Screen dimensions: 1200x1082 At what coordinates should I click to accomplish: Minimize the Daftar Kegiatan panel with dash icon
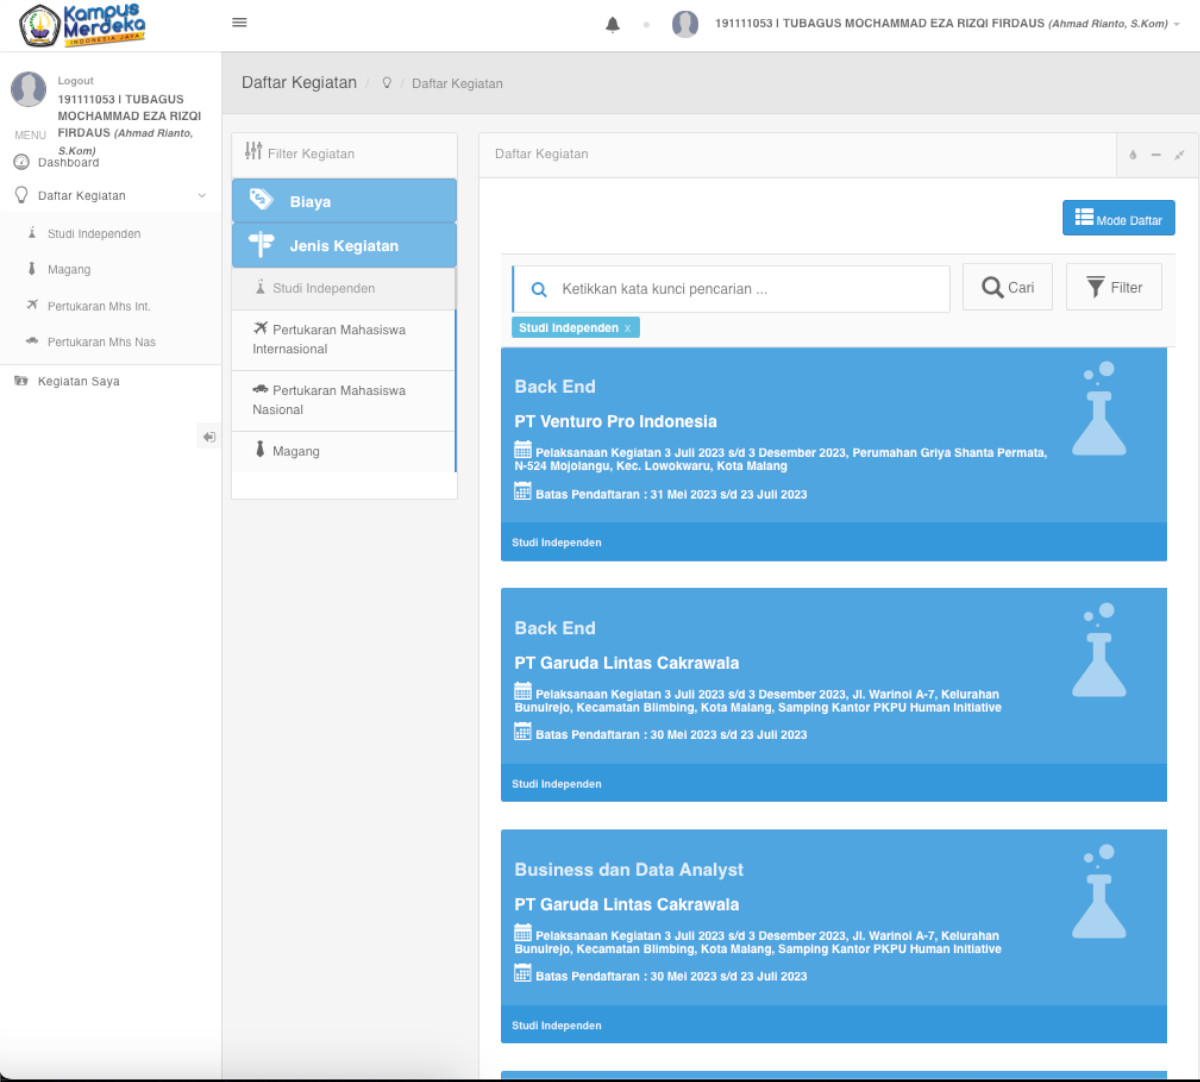click(1156, 155)
